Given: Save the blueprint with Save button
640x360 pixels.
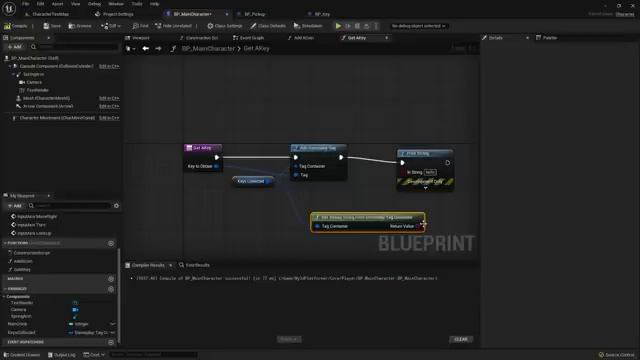Looking at the screenshot, I should [52, 26].
